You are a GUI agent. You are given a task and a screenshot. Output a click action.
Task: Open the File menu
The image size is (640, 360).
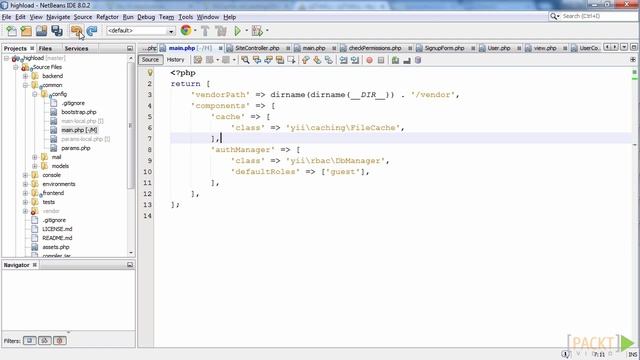(x=7, y=17)
